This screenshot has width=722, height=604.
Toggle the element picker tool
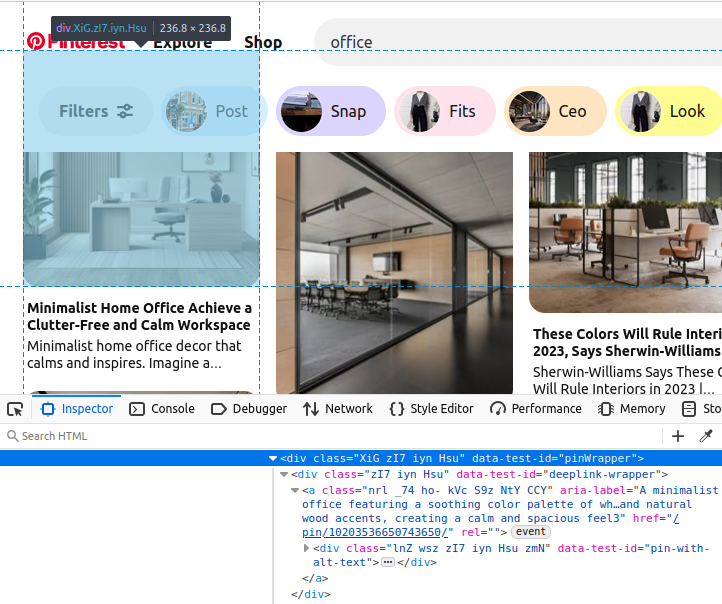pos(15,409)
